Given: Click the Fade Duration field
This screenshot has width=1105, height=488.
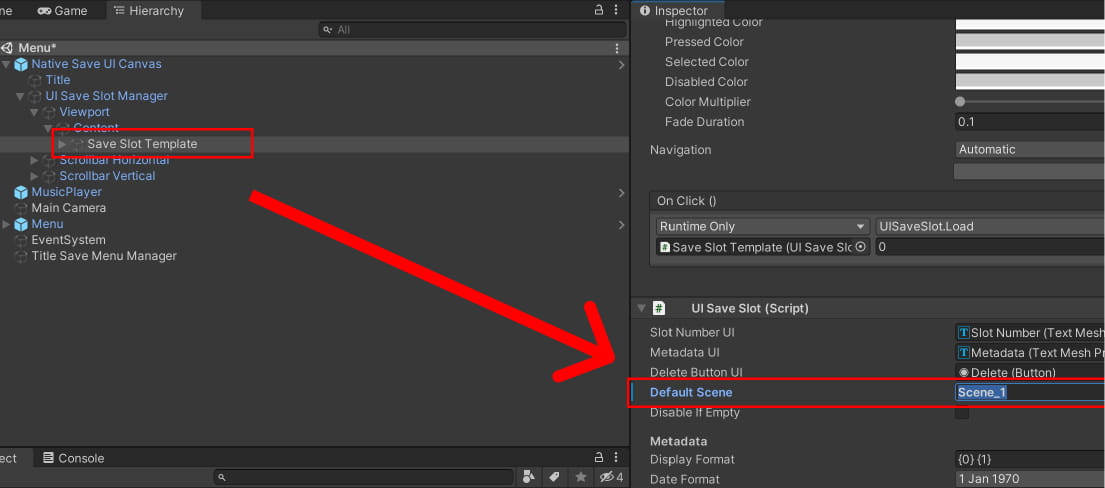Looking at the screenshot, I should 1030,121.
